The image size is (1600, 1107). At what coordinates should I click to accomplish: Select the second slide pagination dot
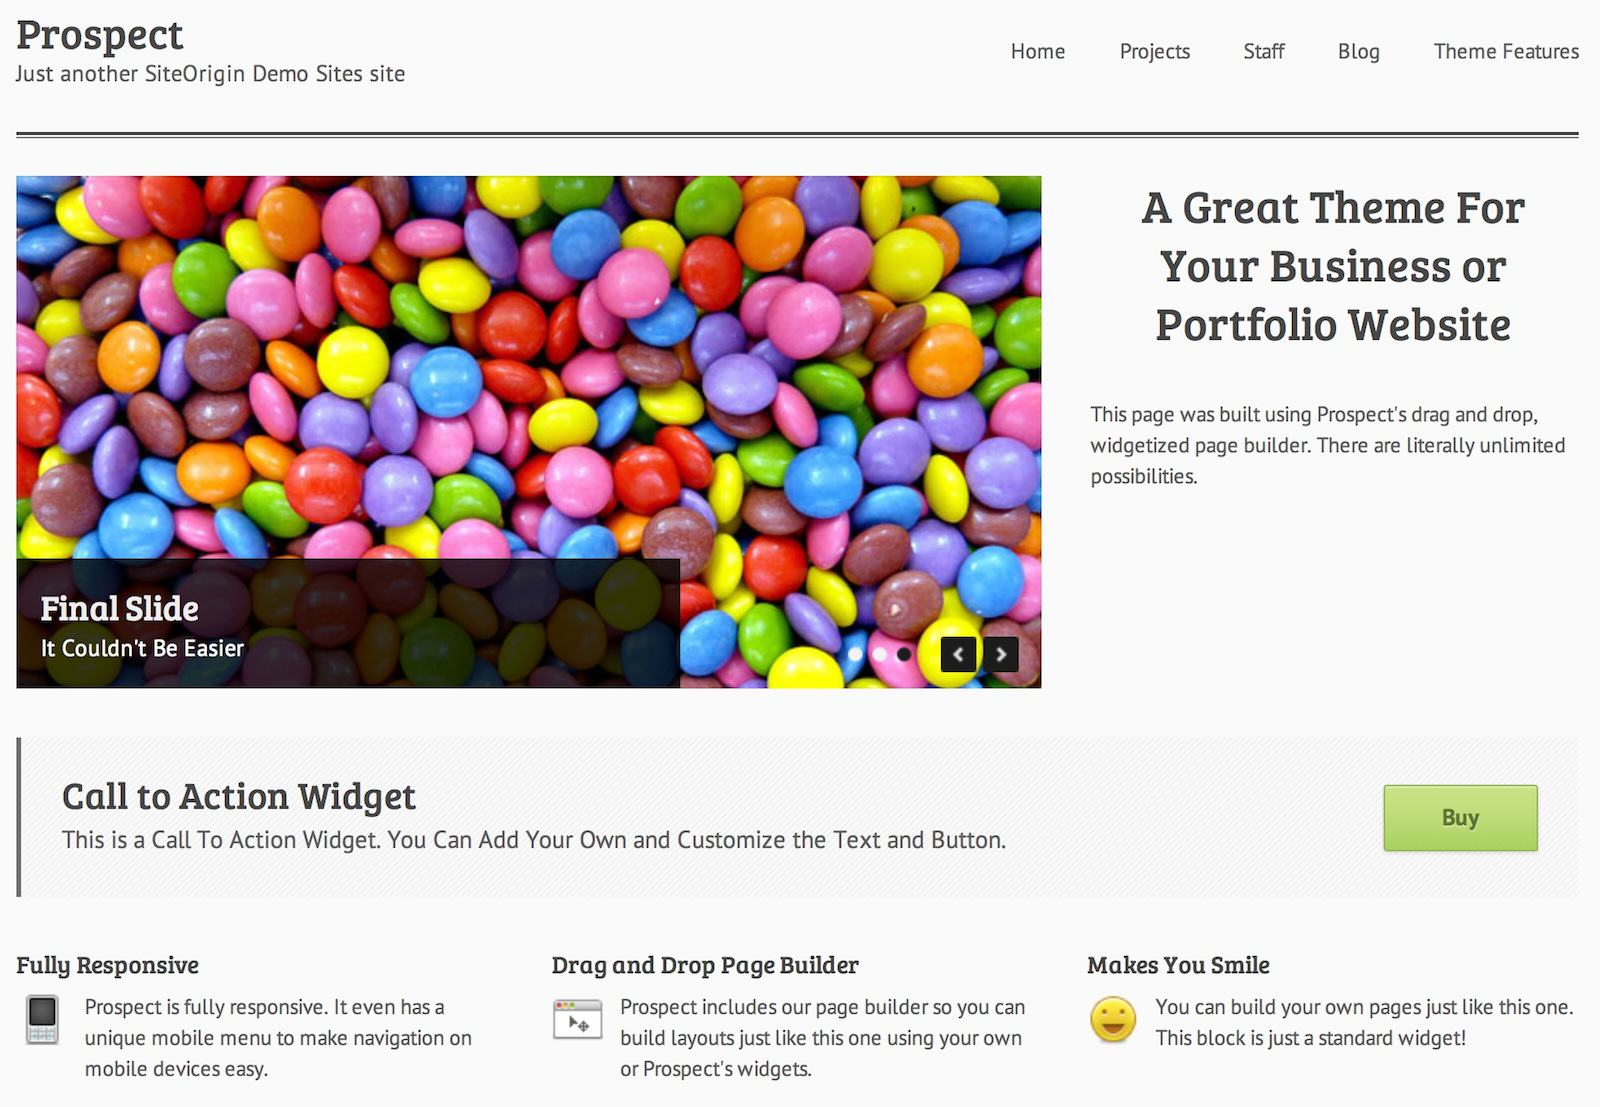click(x=880, y=654)
